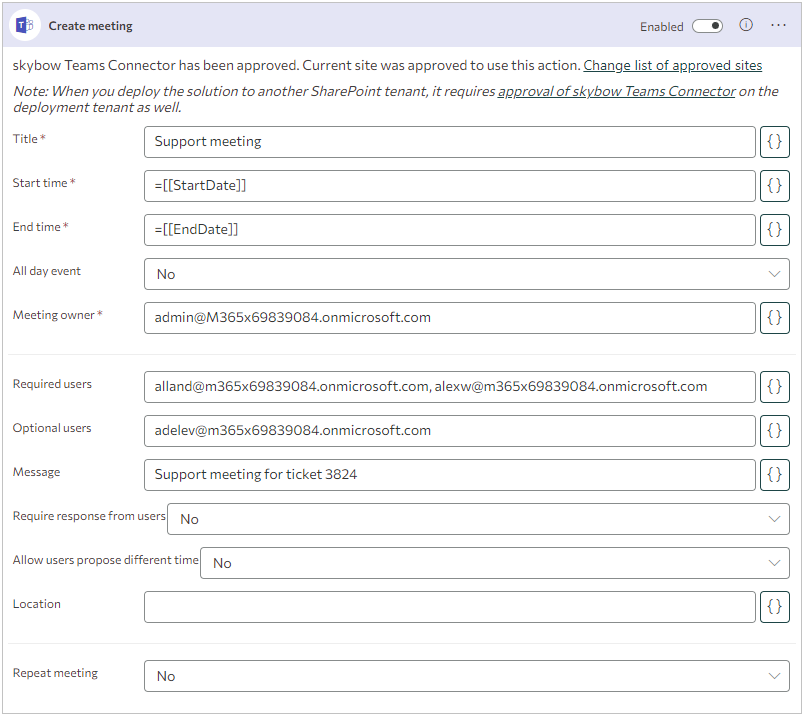This screenshot has height=716, width=804.
Task: Expand the Repeat meeting dropdown
Action: pos(467,676)
